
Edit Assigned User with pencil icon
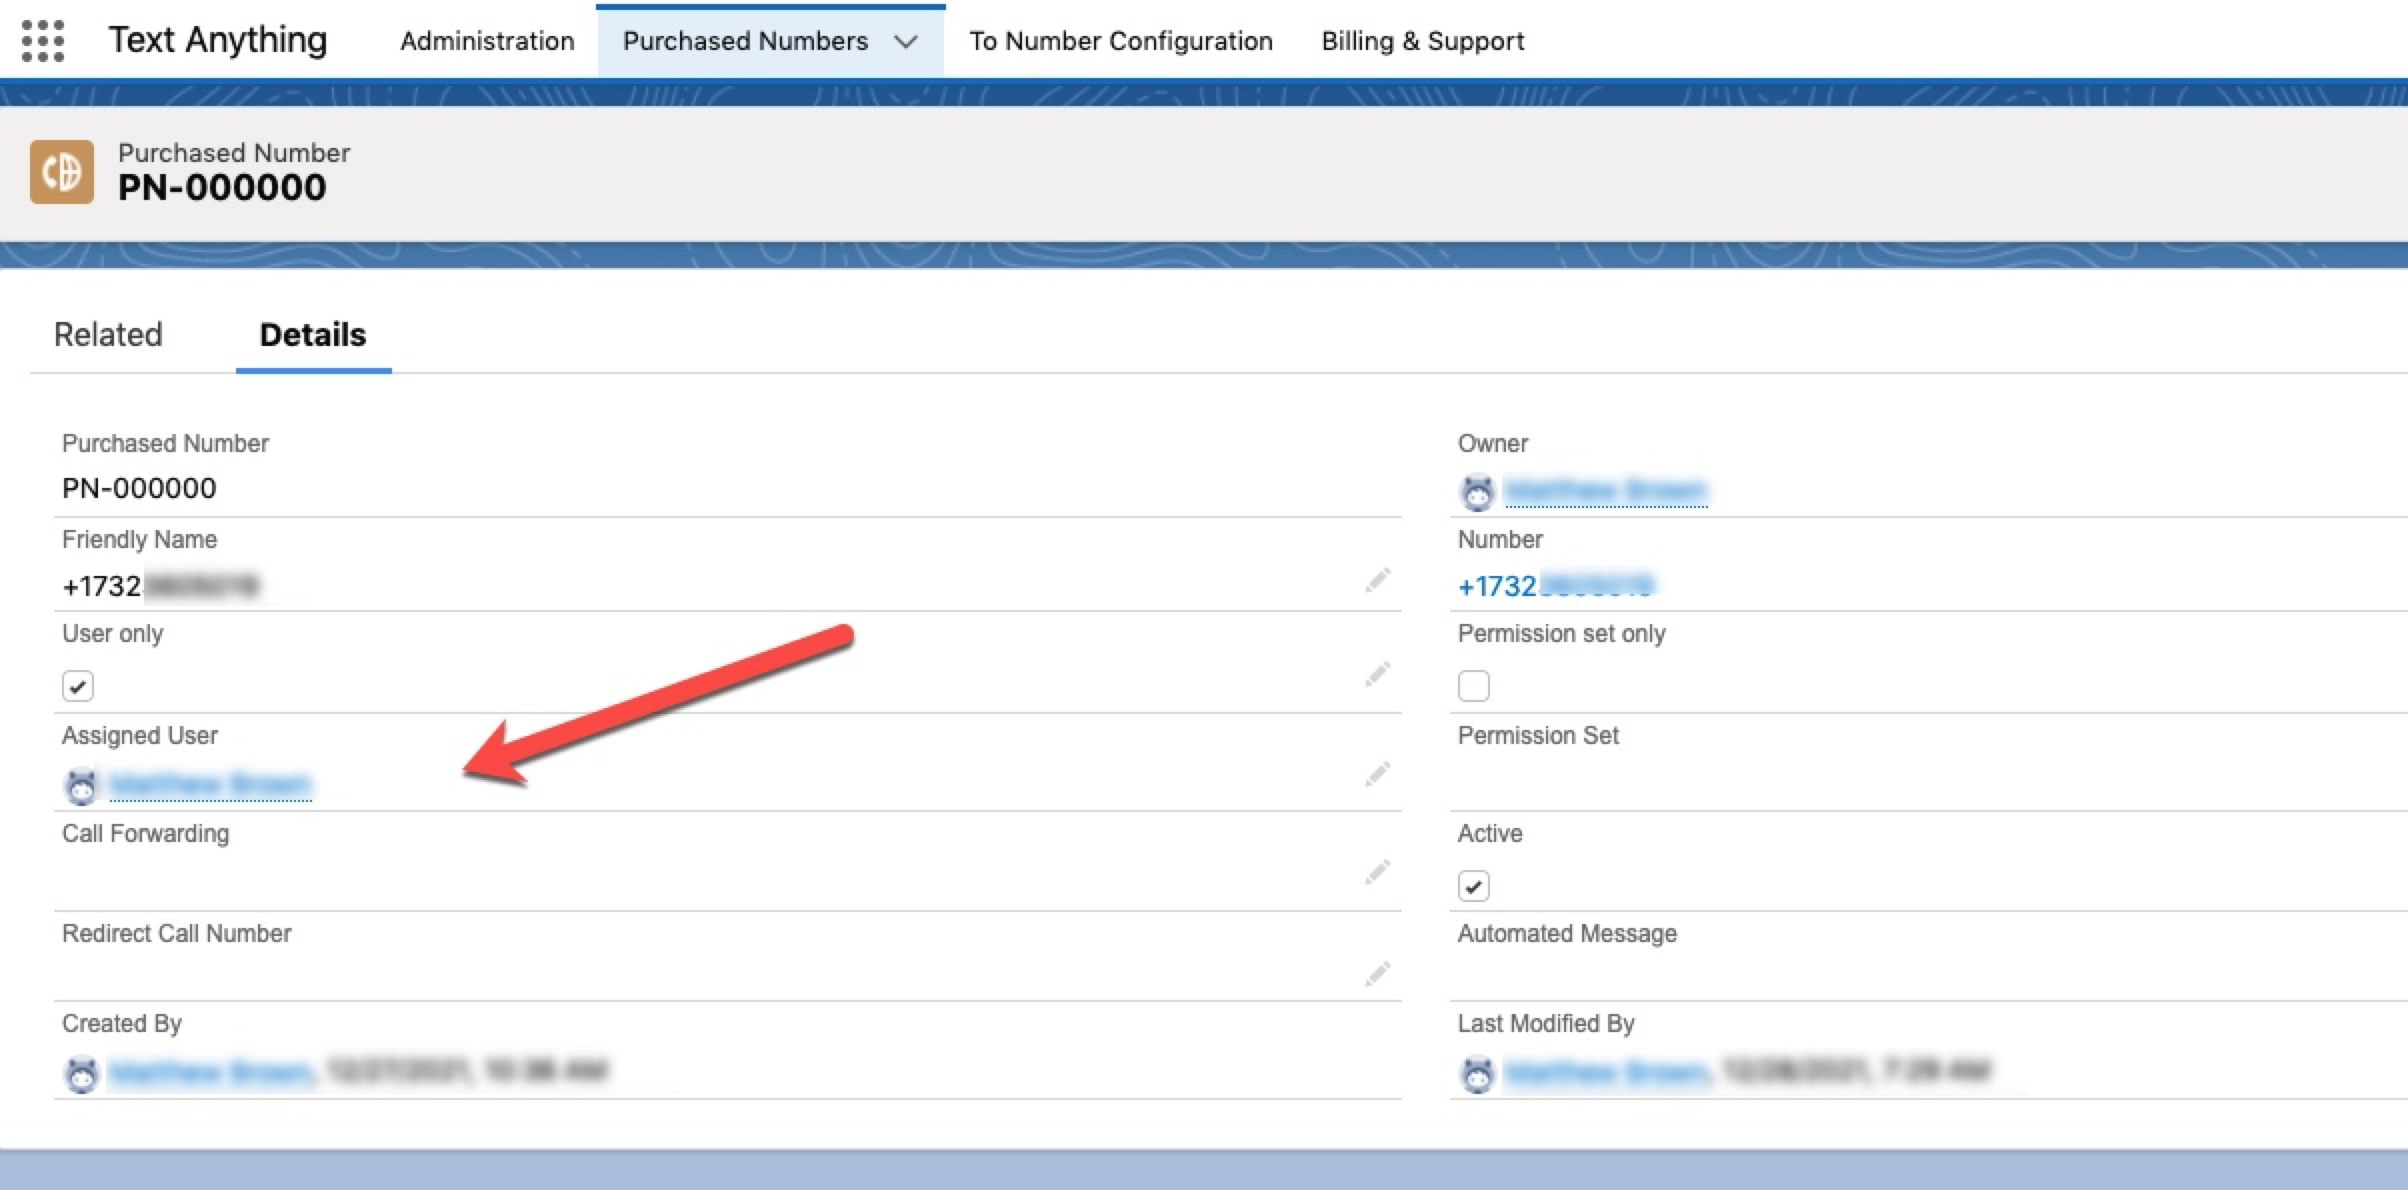pyautogui.click(x=1377, y=774)
